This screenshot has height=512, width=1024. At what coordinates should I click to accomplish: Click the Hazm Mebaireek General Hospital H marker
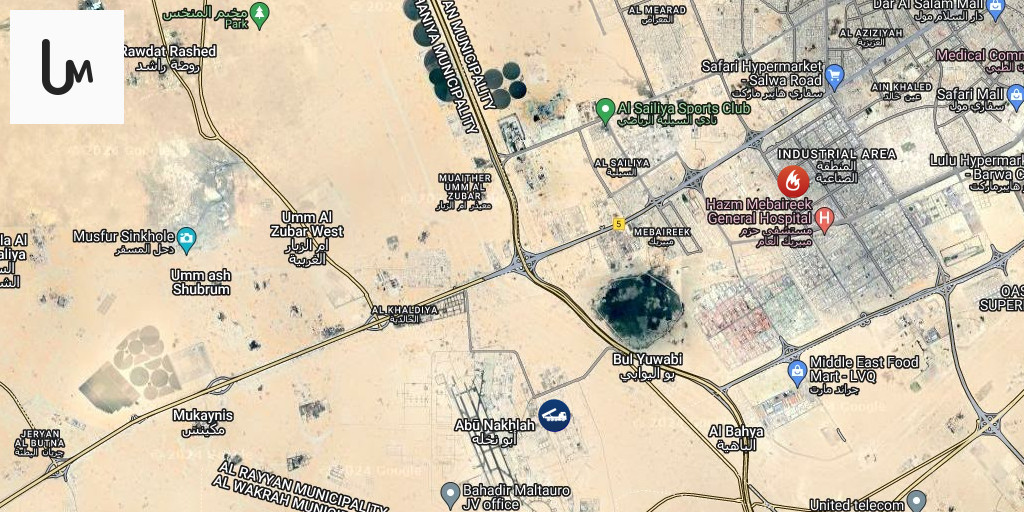(824, 219)
